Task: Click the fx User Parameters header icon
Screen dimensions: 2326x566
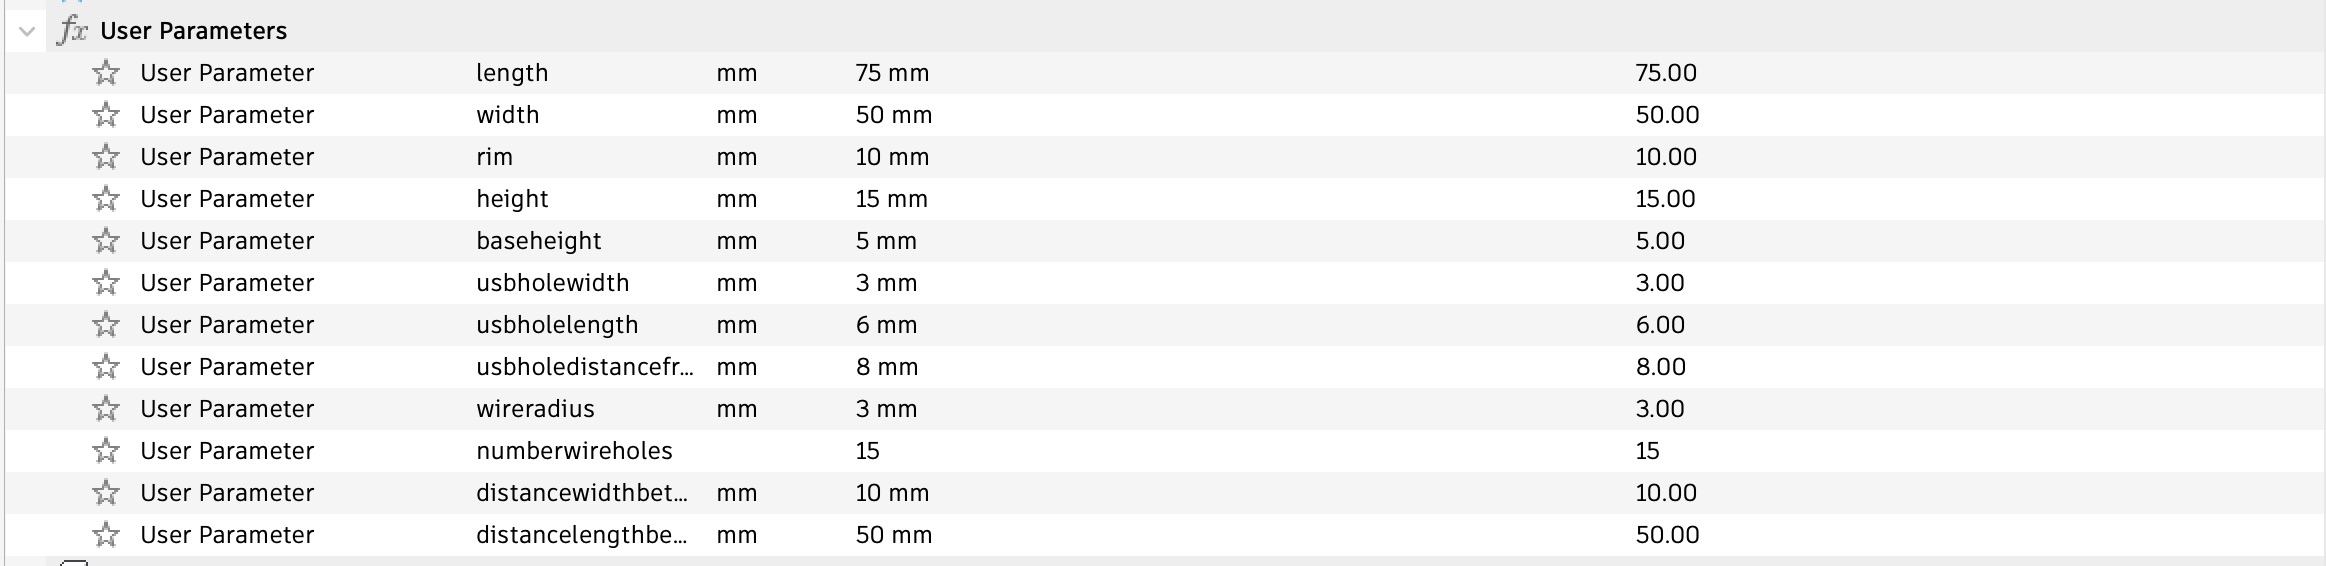Action: pyautogui.click(x=73, y=31)
